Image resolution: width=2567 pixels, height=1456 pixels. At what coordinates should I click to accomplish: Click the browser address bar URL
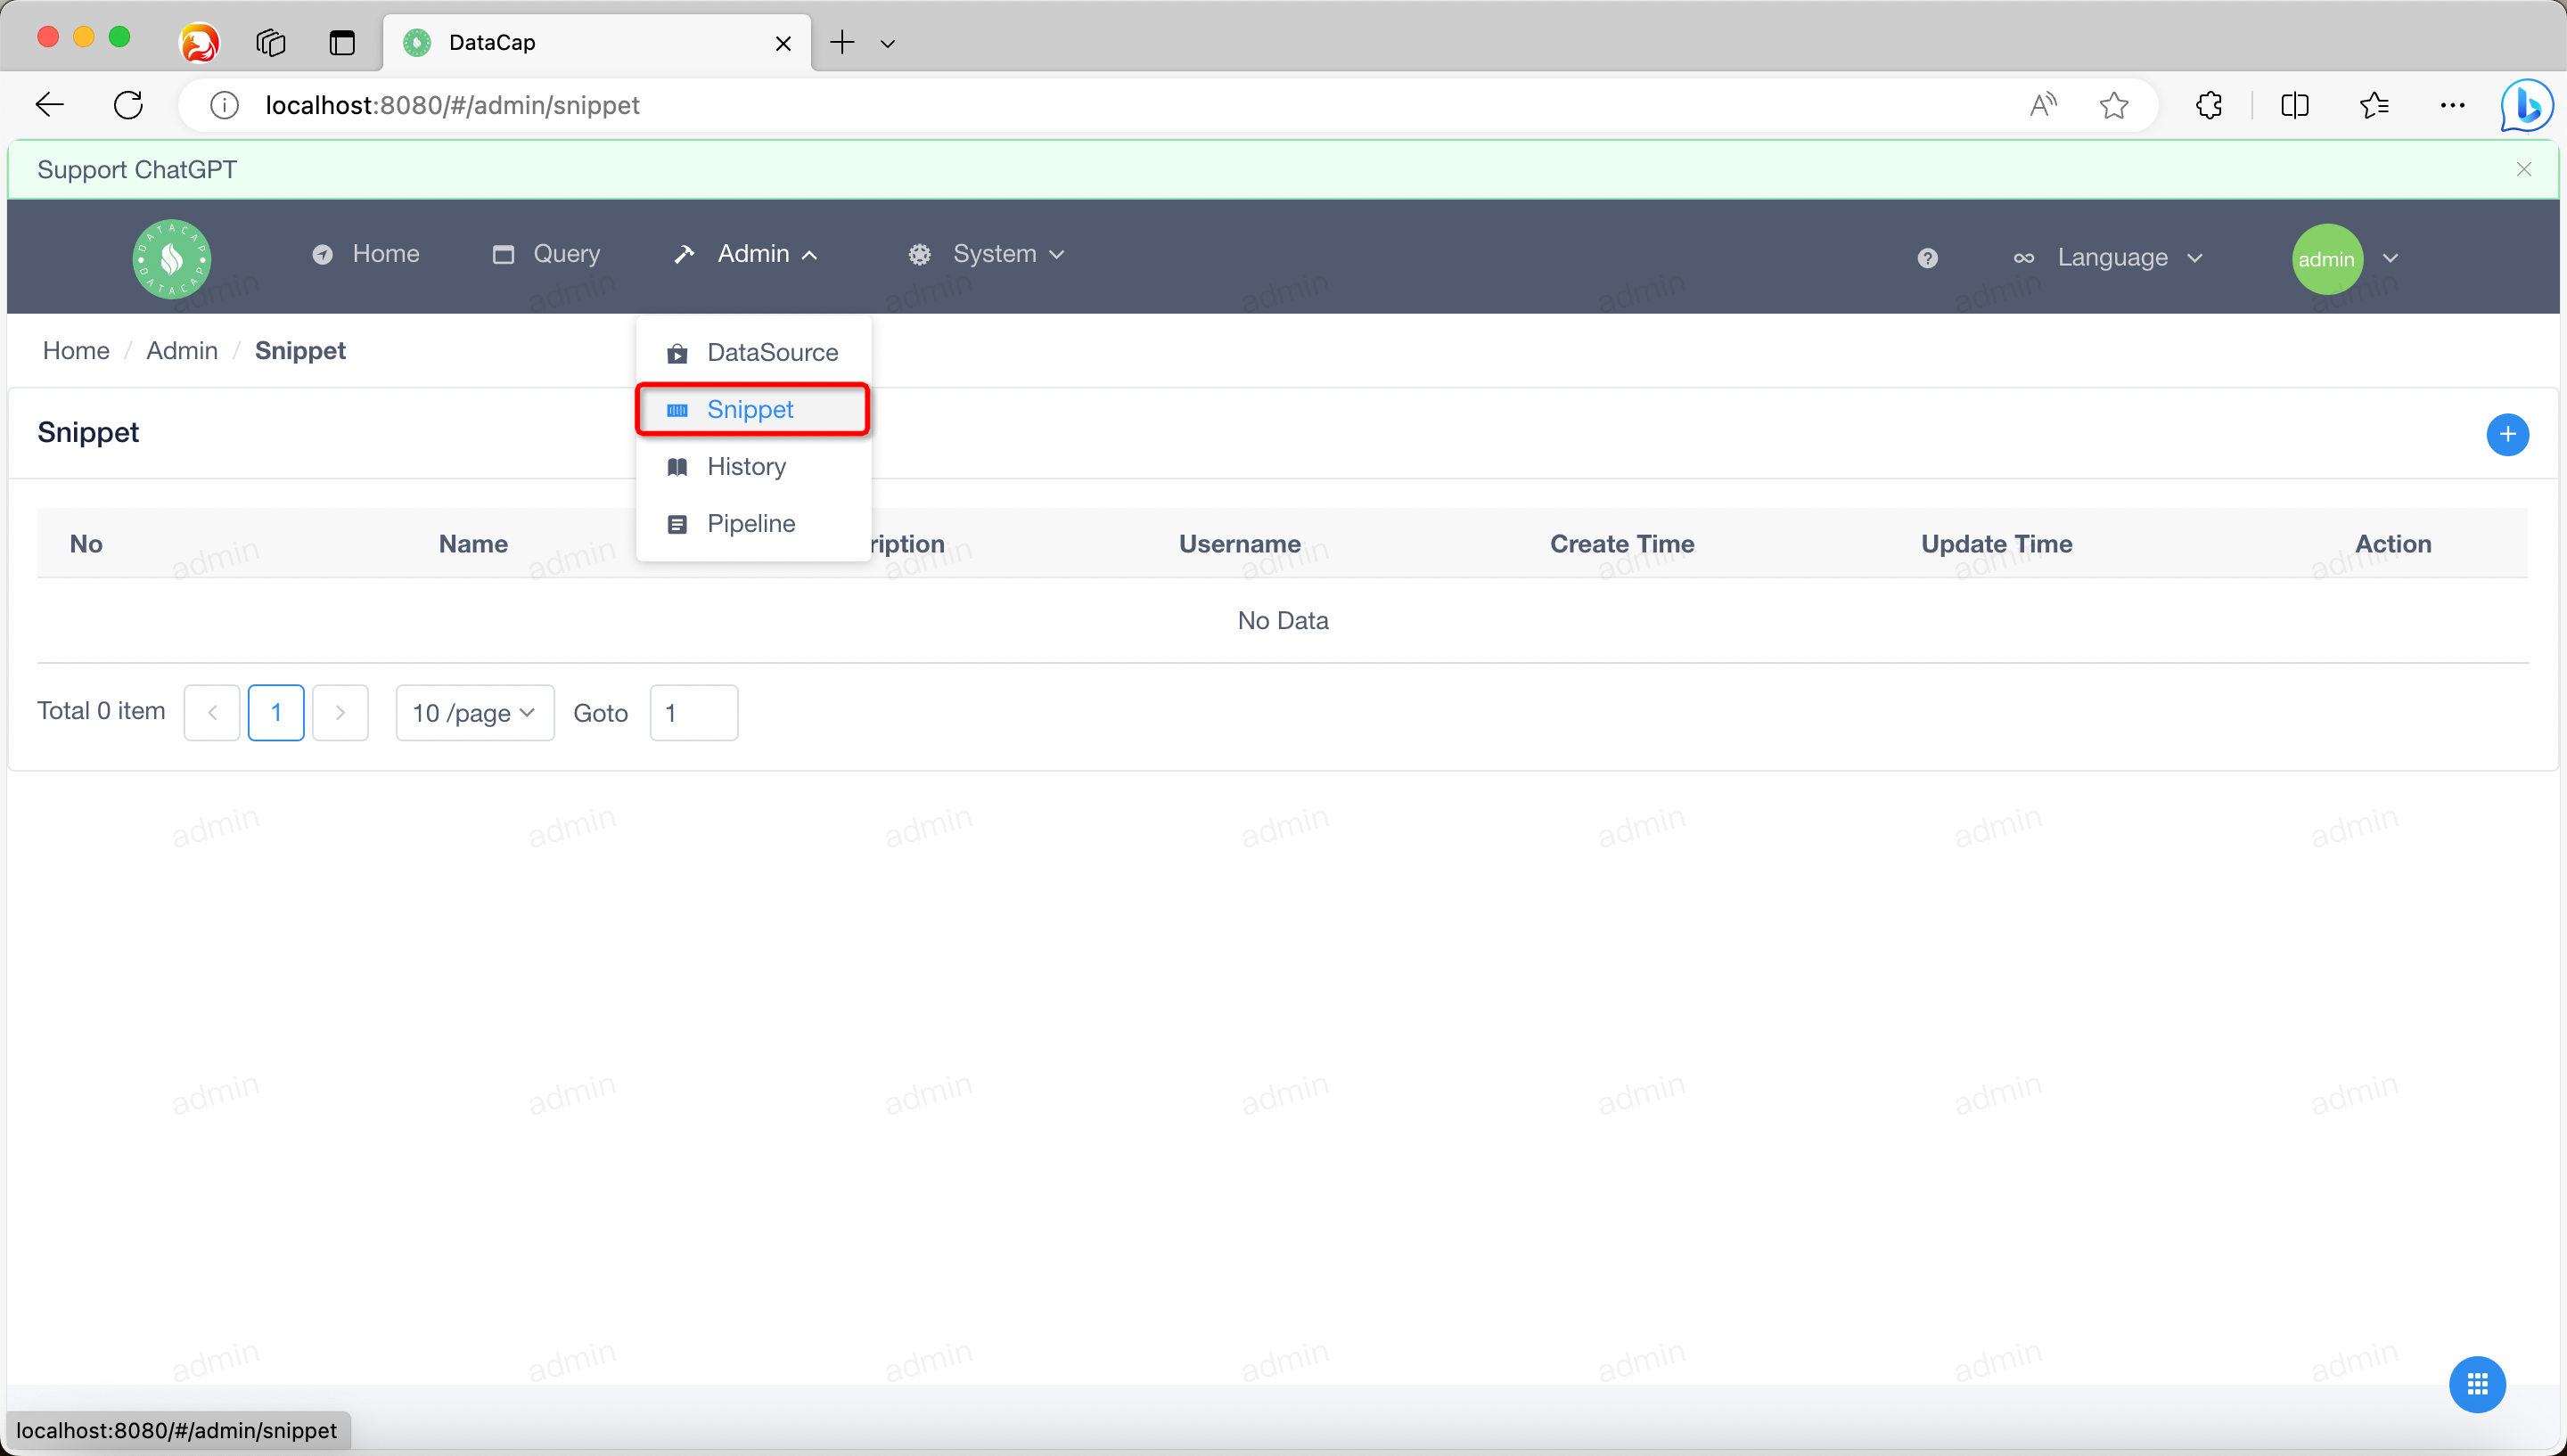(x=452, y=105)
